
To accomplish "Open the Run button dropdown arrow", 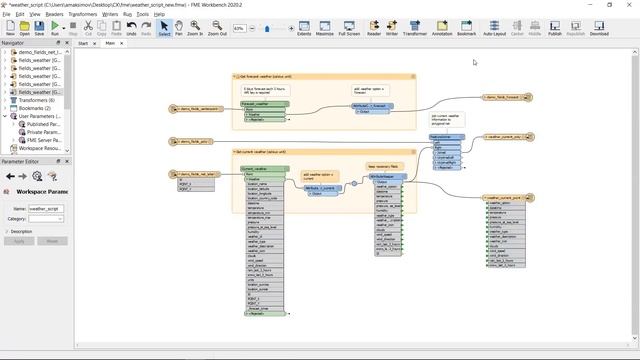I will tap(63, 29).
